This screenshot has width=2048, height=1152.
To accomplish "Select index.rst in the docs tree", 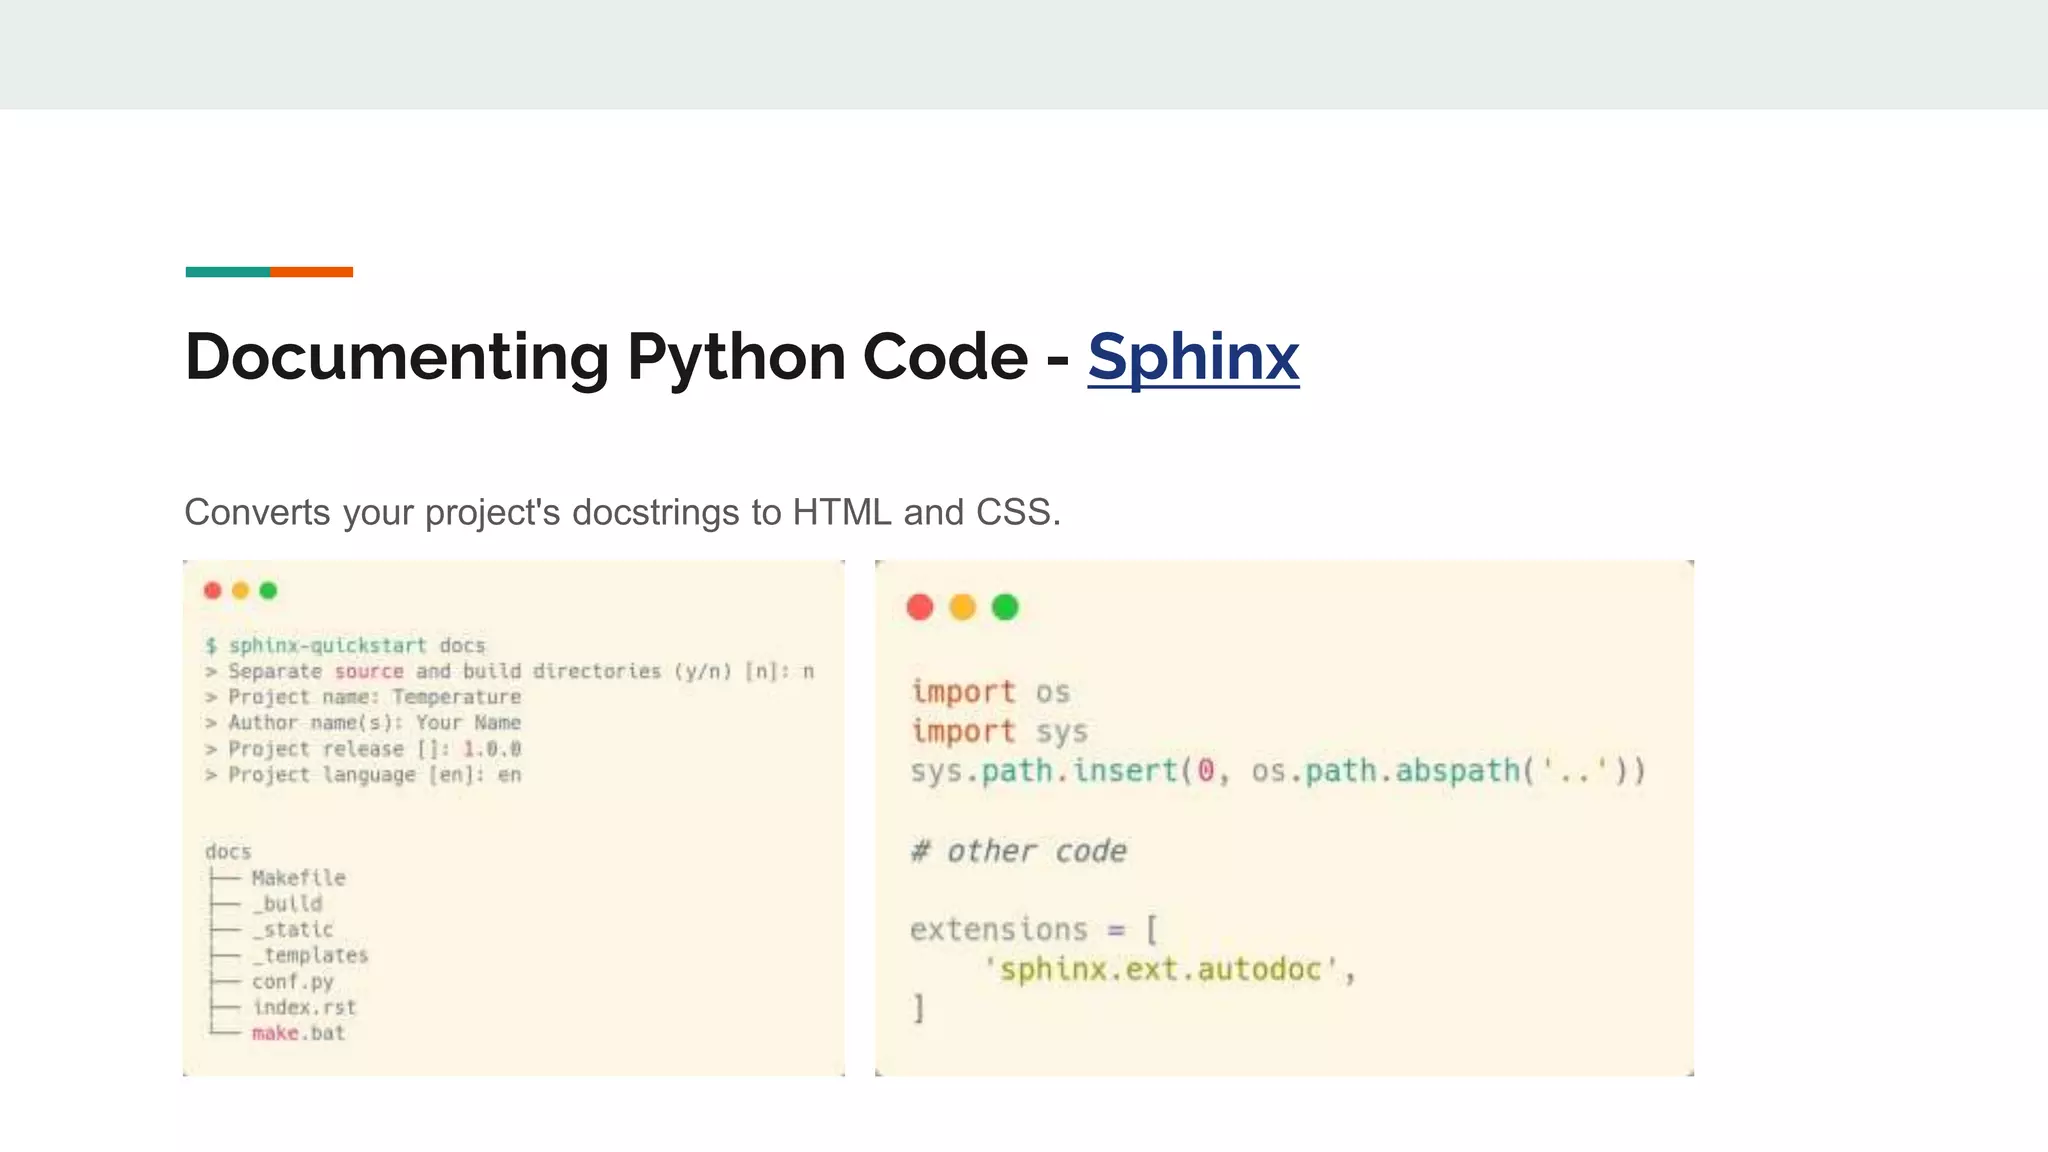I will 303,1008.
